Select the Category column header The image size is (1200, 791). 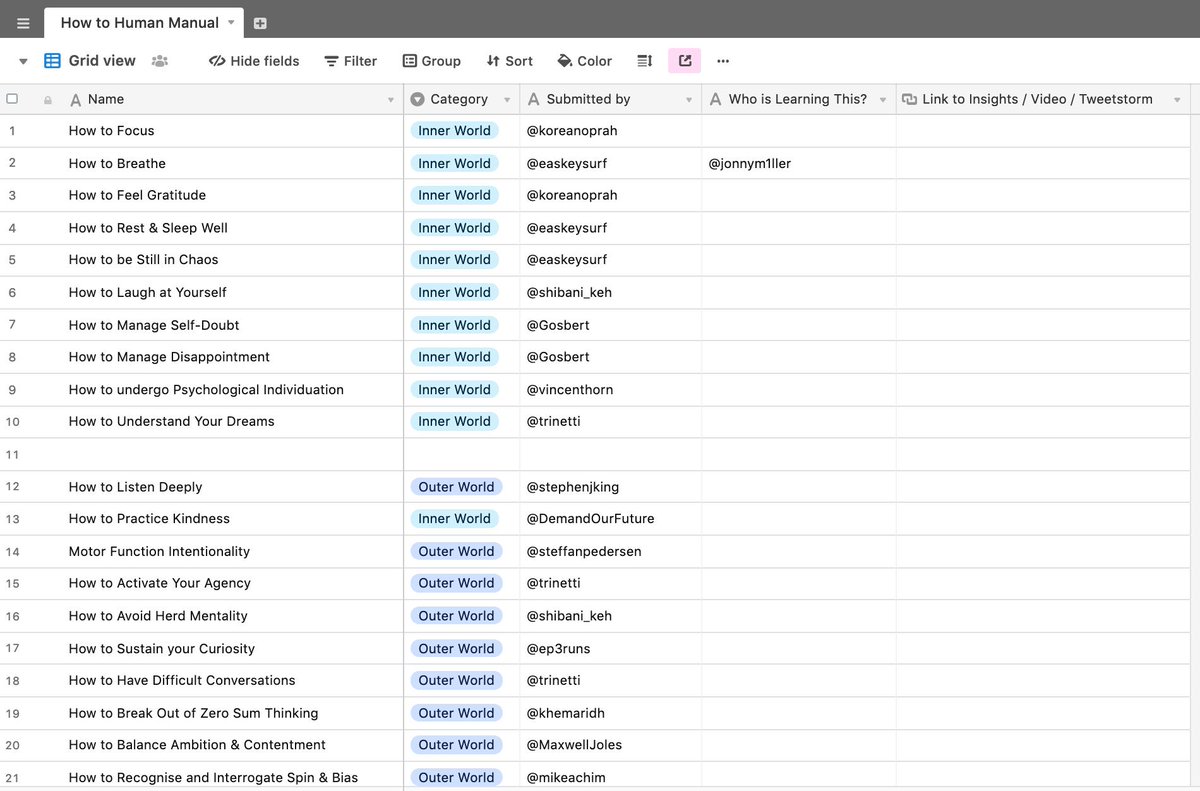(x=462, y=99)
